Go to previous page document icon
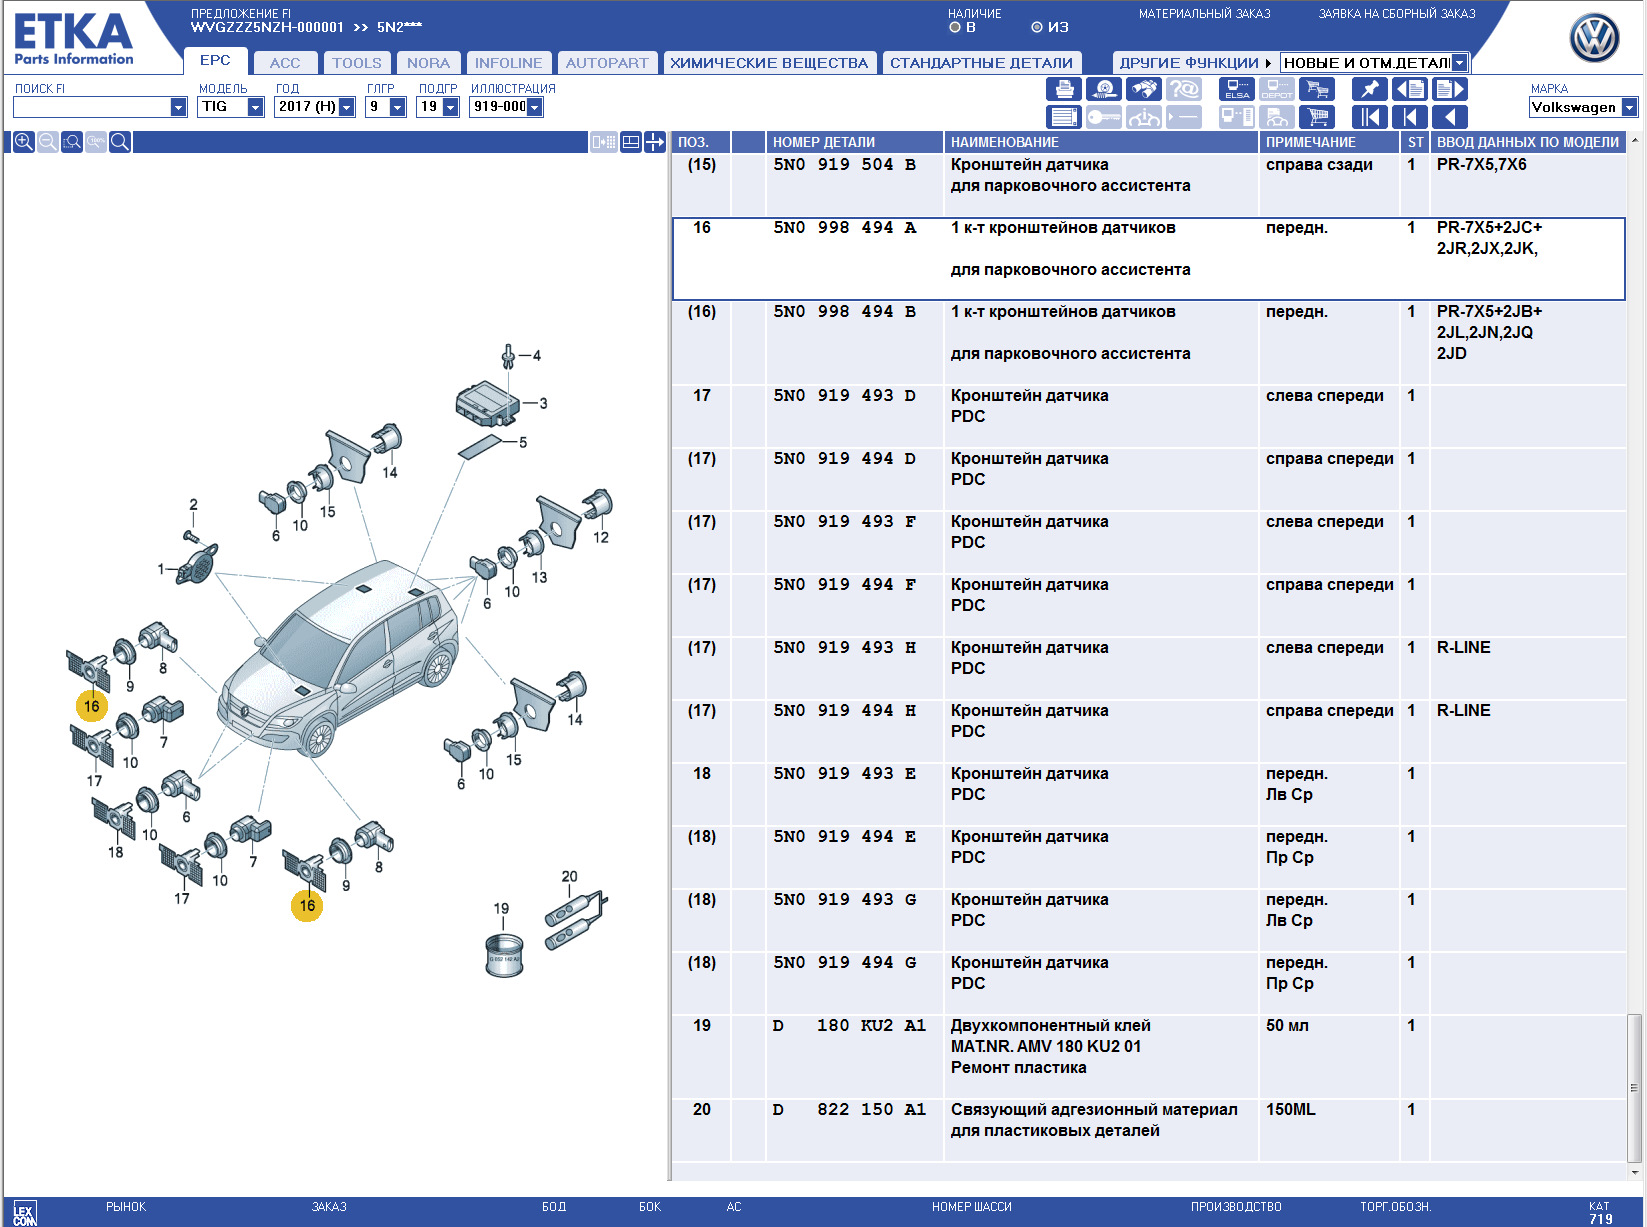1647x1227 pixels. click(x=1410, y=90)
